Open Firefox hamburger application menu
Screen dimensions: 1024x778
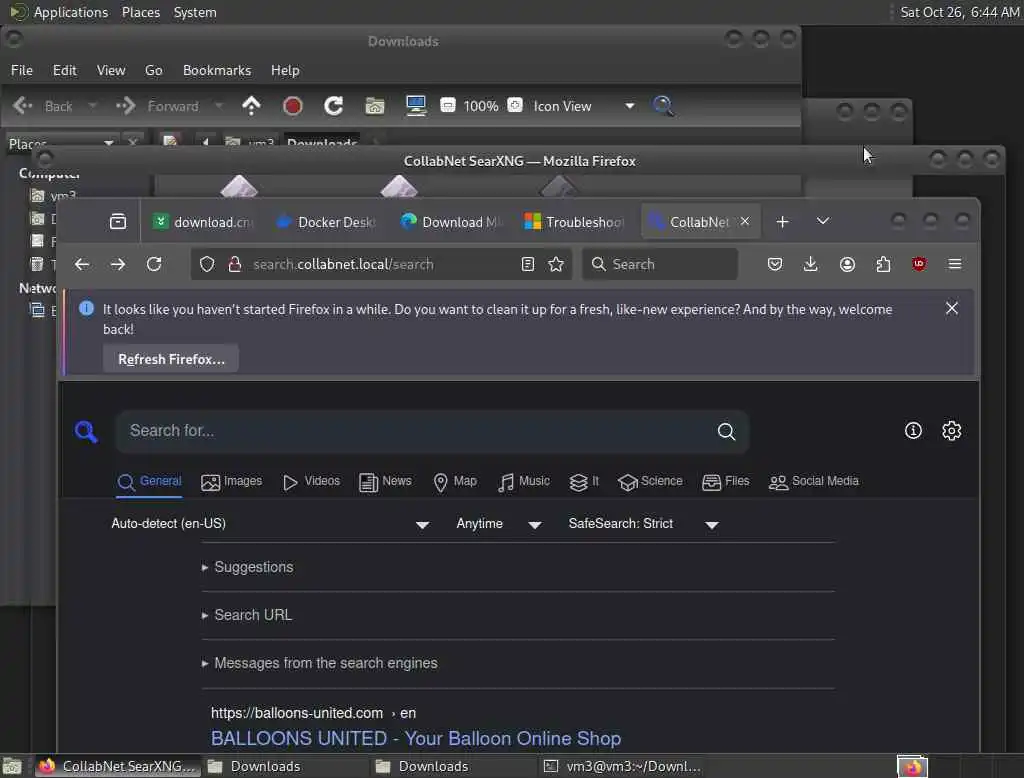pos(955,264)
